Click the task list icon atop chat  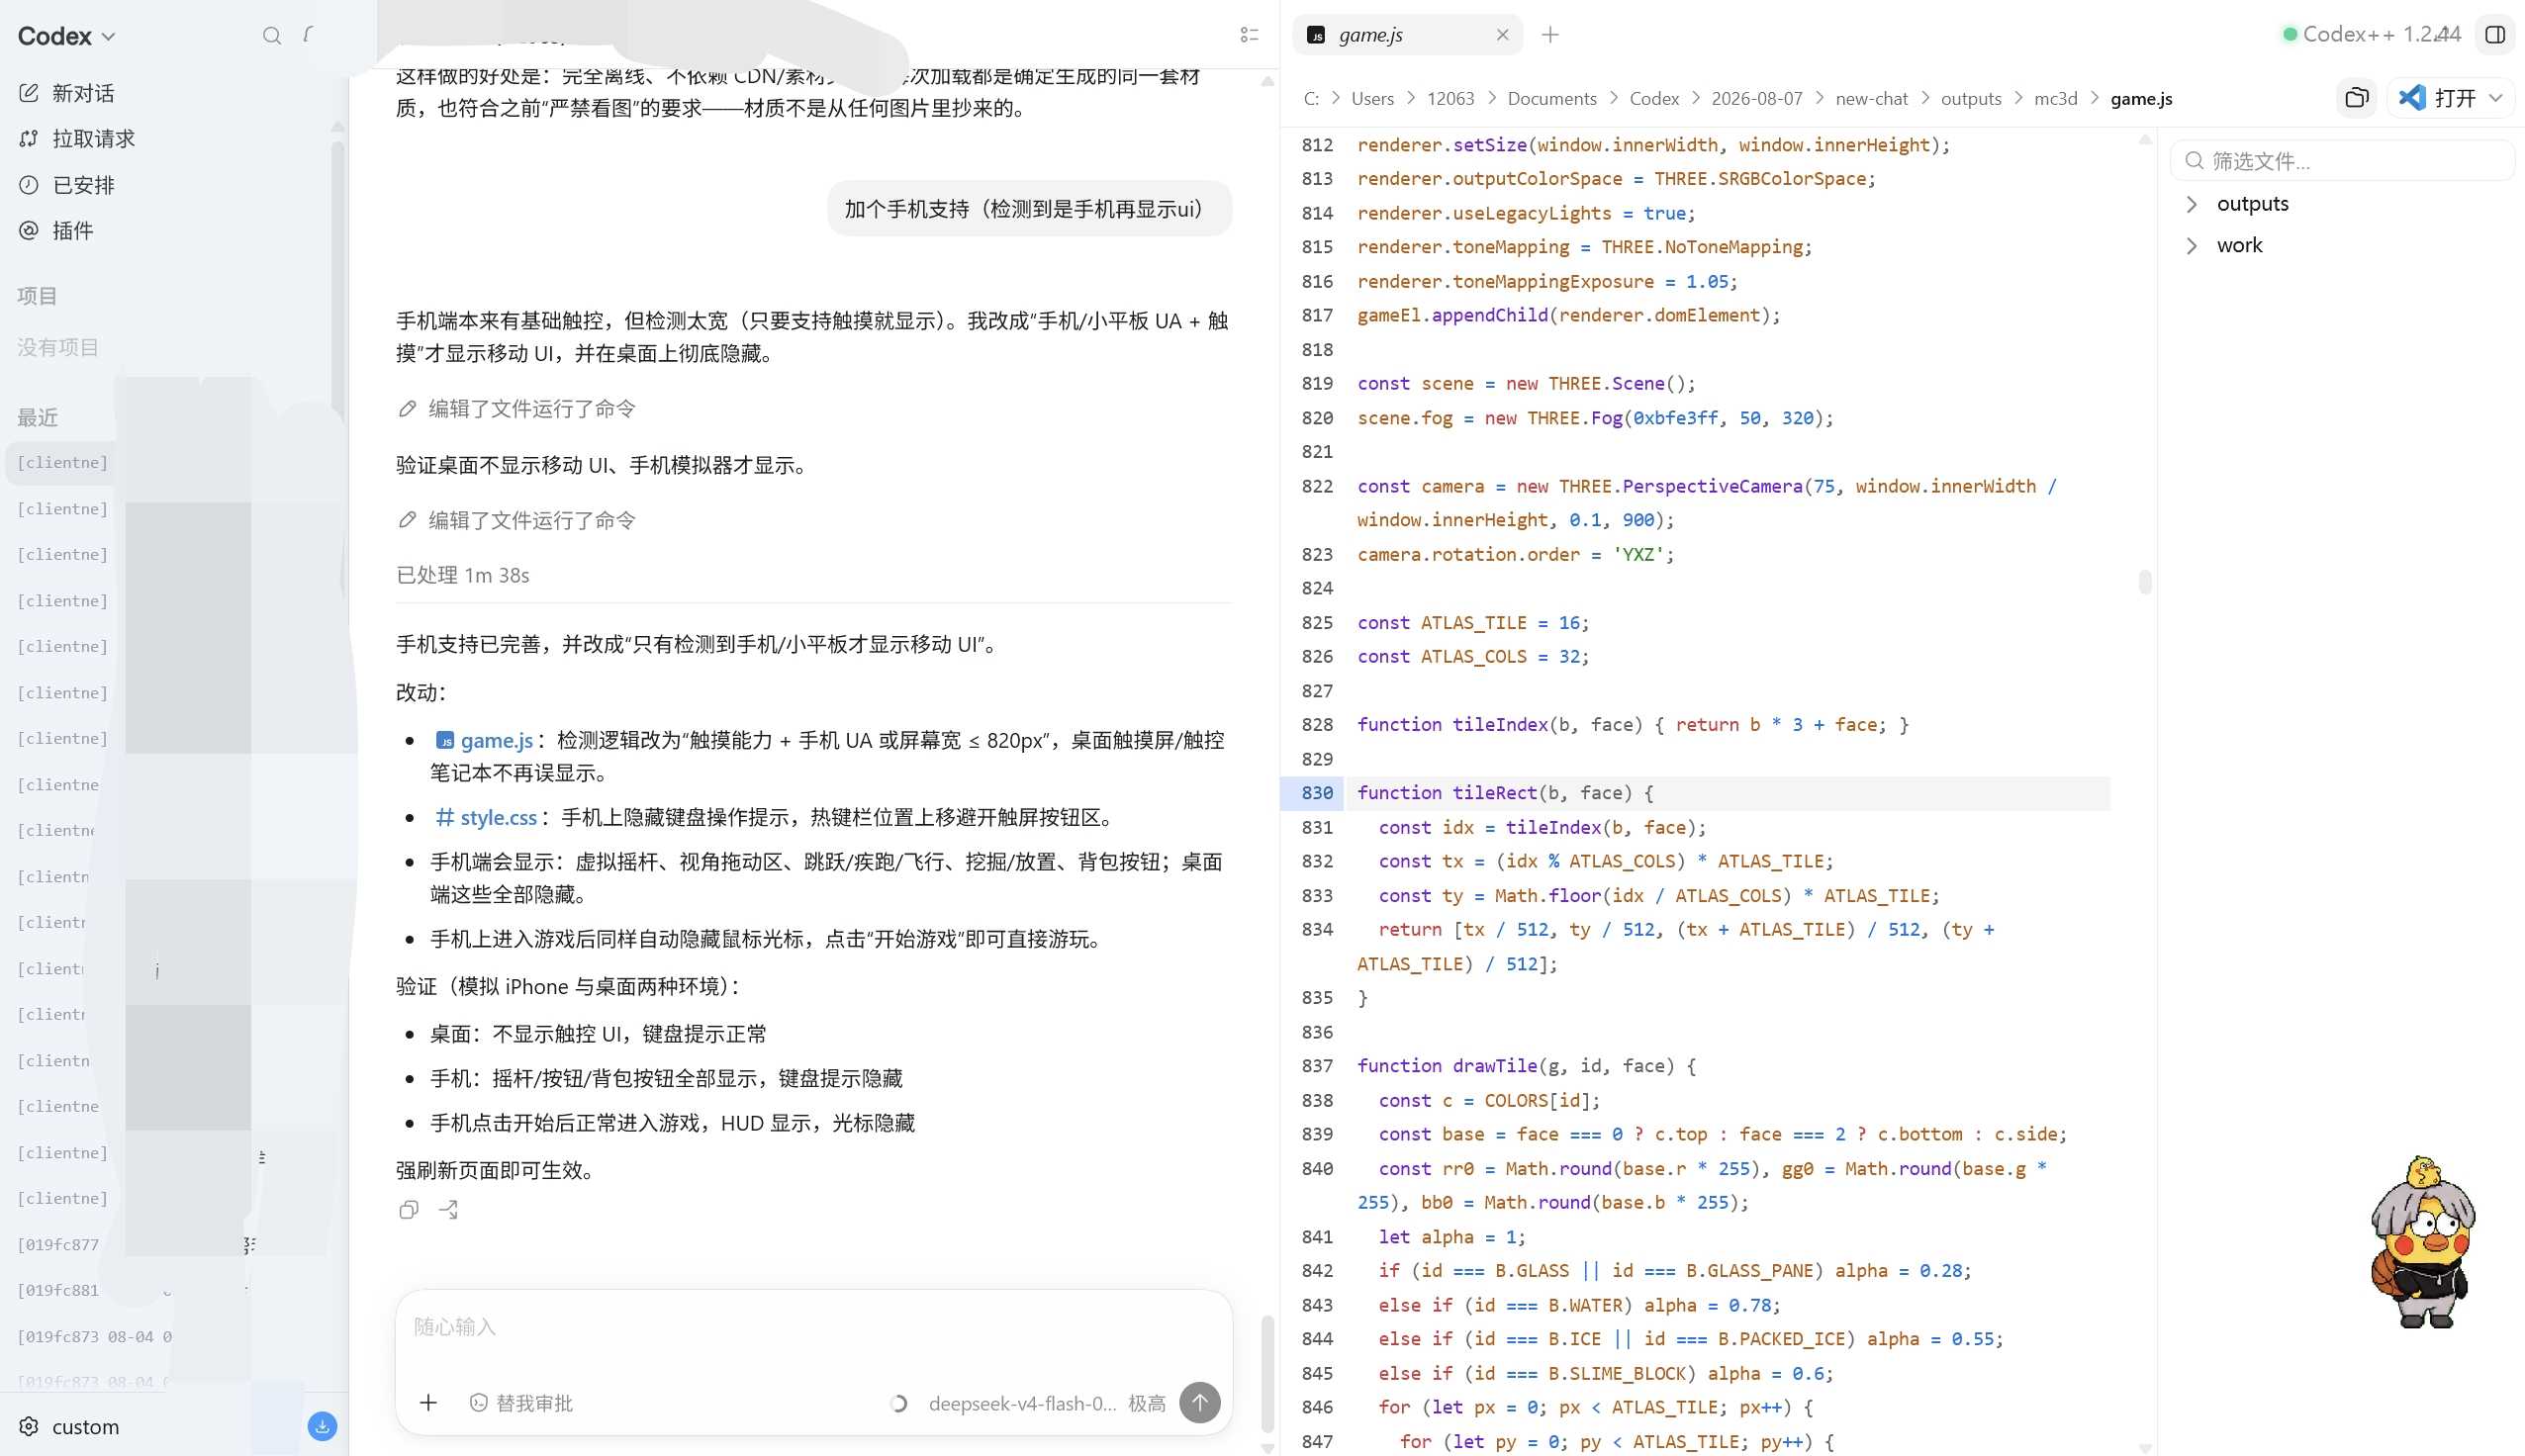point(1249,35)
